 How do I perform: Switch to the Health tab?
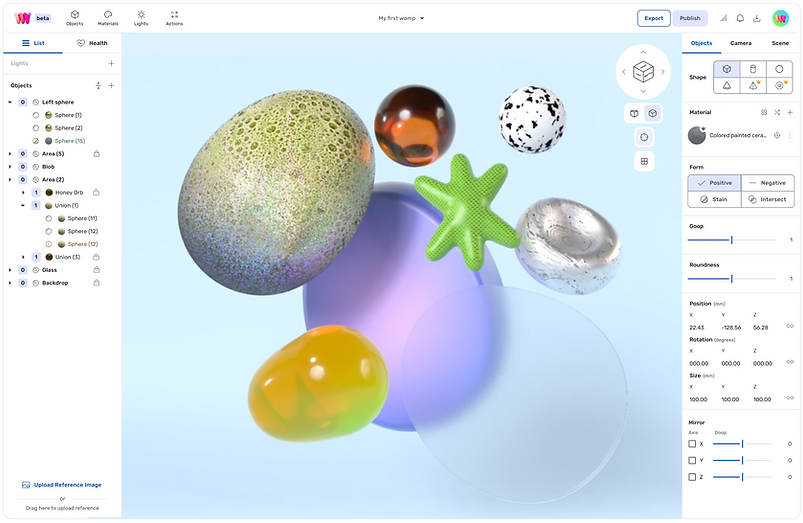click(x=92, y=43)
